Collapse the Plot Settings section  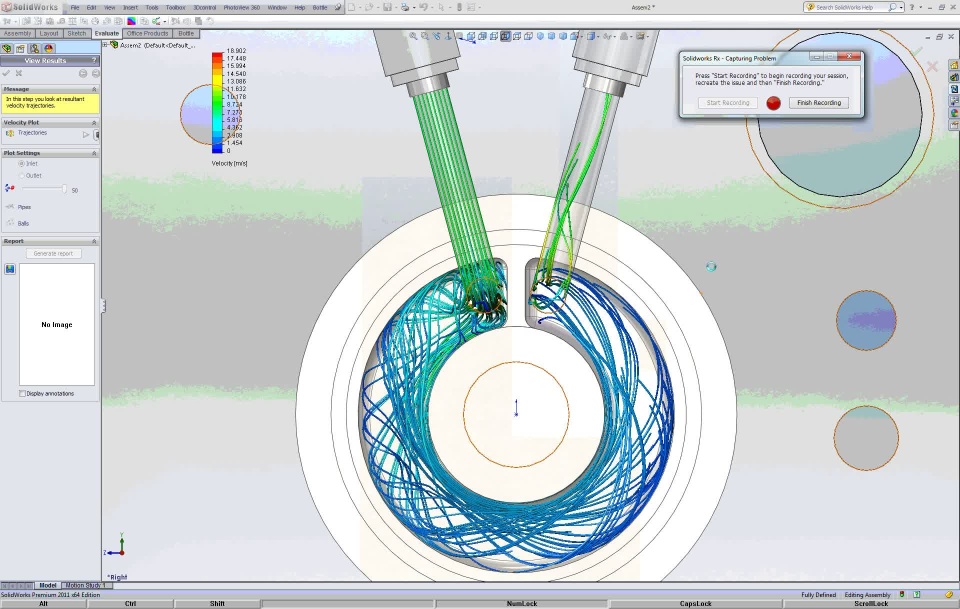[94, 153]
